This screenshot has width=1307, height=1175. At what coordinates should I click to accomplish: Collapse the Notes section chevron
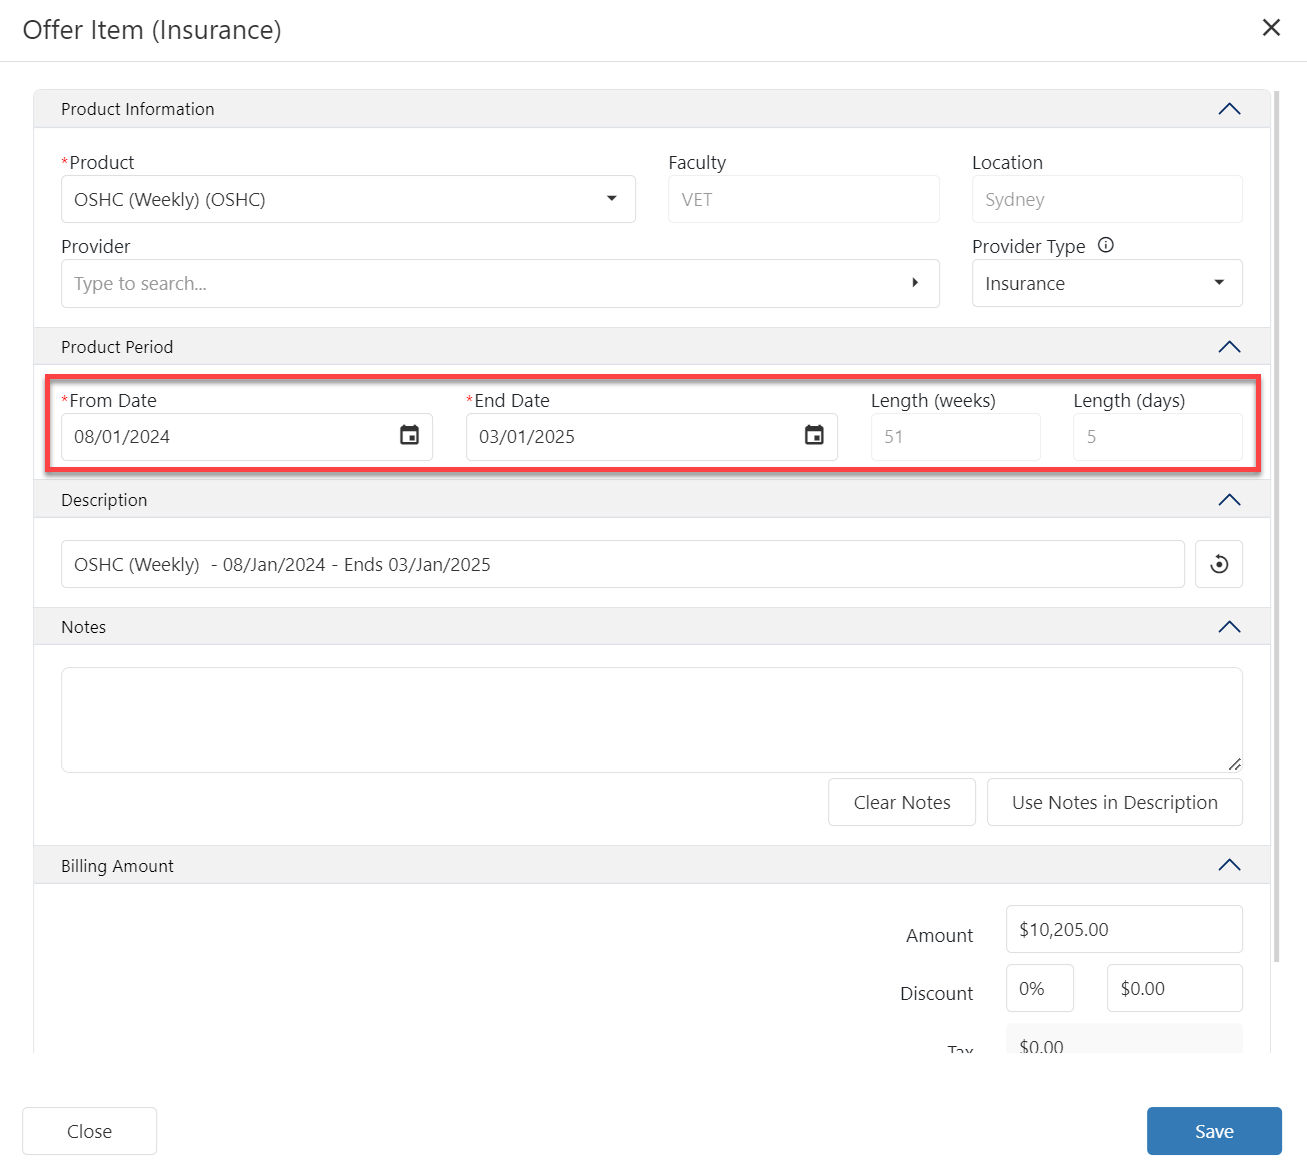tap(1229, 627)
